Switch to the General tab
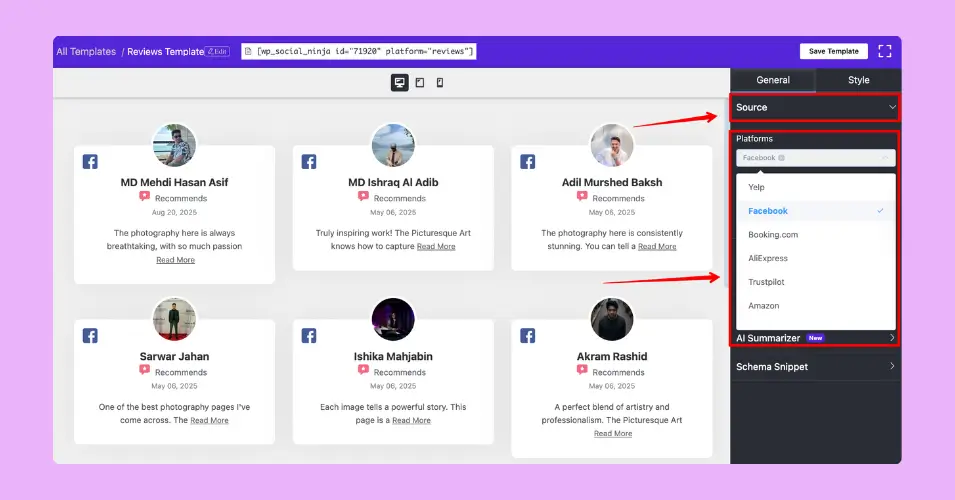The image size is (955, 500). coord(773,80)
